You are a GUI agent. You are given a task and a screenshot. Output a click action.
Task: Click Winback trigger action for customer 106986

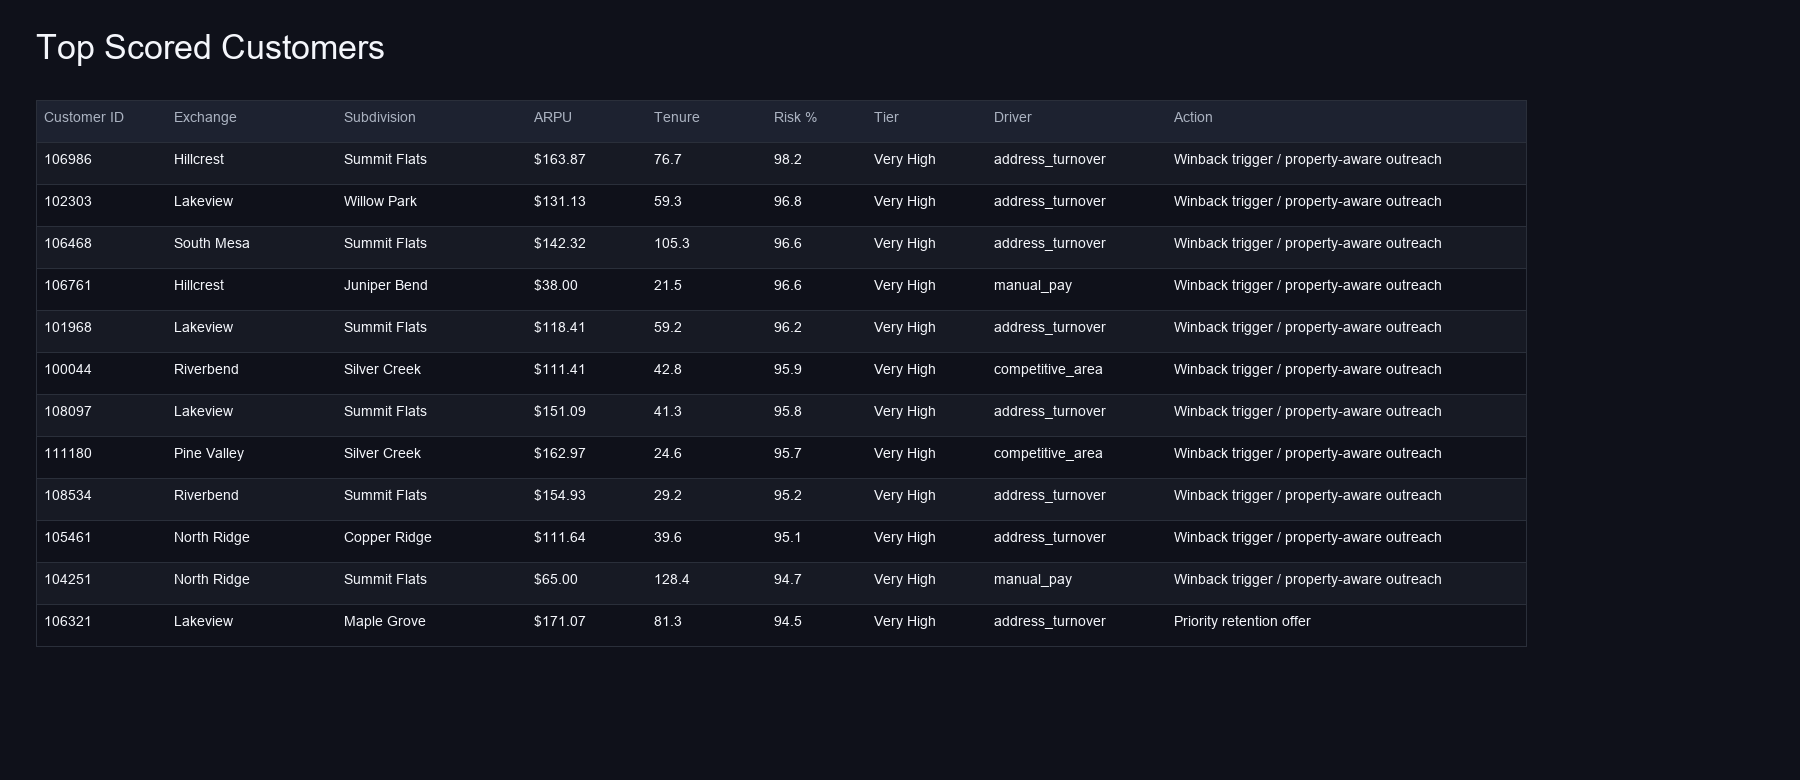(x=1308, y=159)
